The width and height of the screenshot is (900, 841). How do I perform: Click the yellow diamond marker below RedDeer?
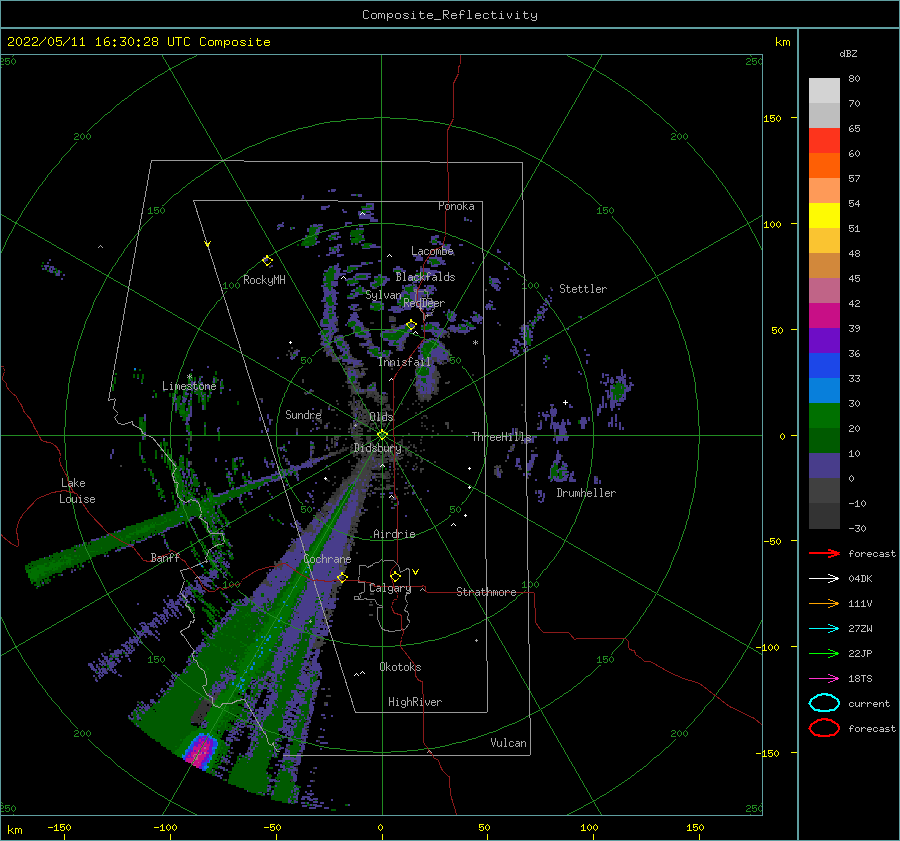click(411, 325)
